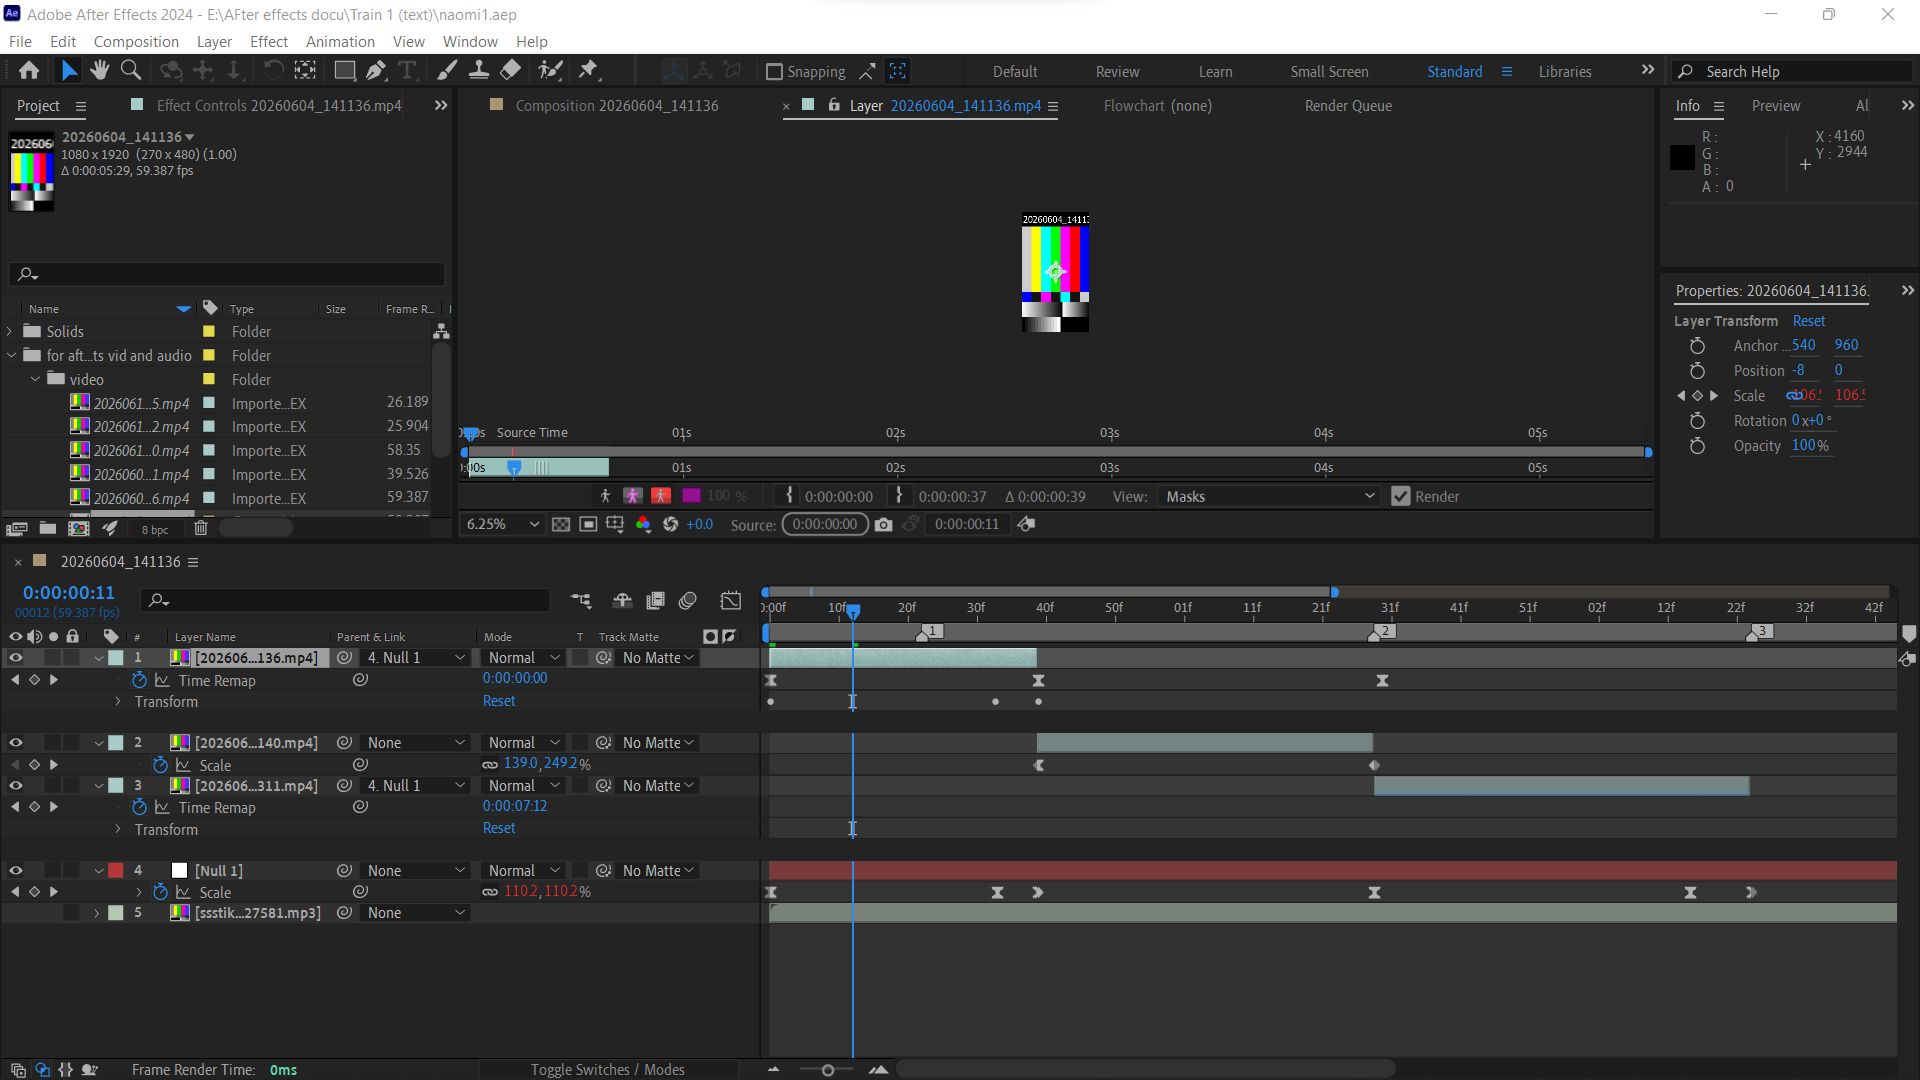Create new composition icon in Project panel
Viewport: 1920px width, 1080px height.
(78, 529)
